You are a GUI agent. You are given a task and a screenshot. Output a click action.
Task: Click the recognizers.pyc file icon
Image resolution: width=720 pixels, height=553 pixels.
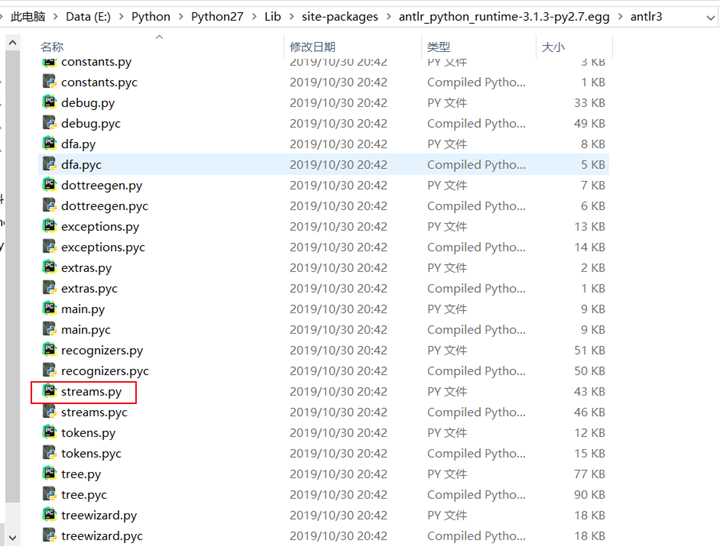[49, 370]
